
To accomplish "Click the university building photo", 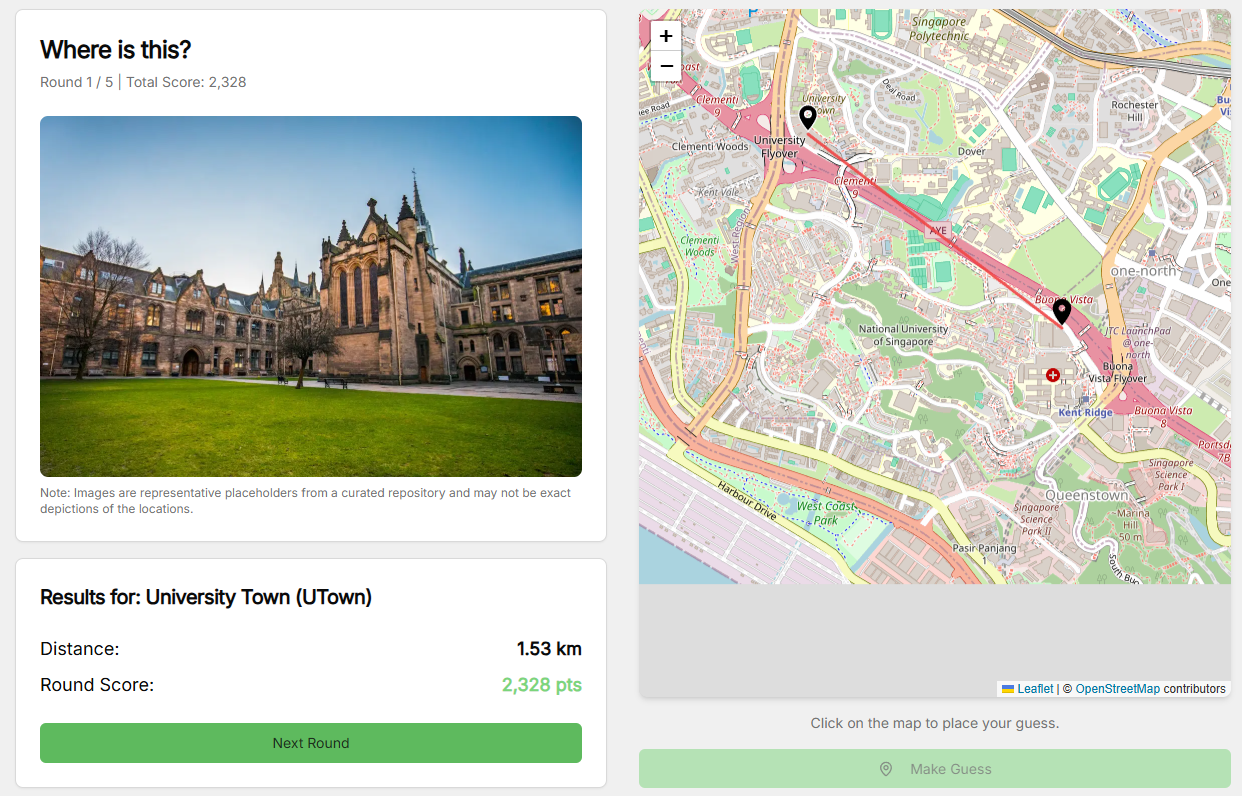I will tap(311, 296).
